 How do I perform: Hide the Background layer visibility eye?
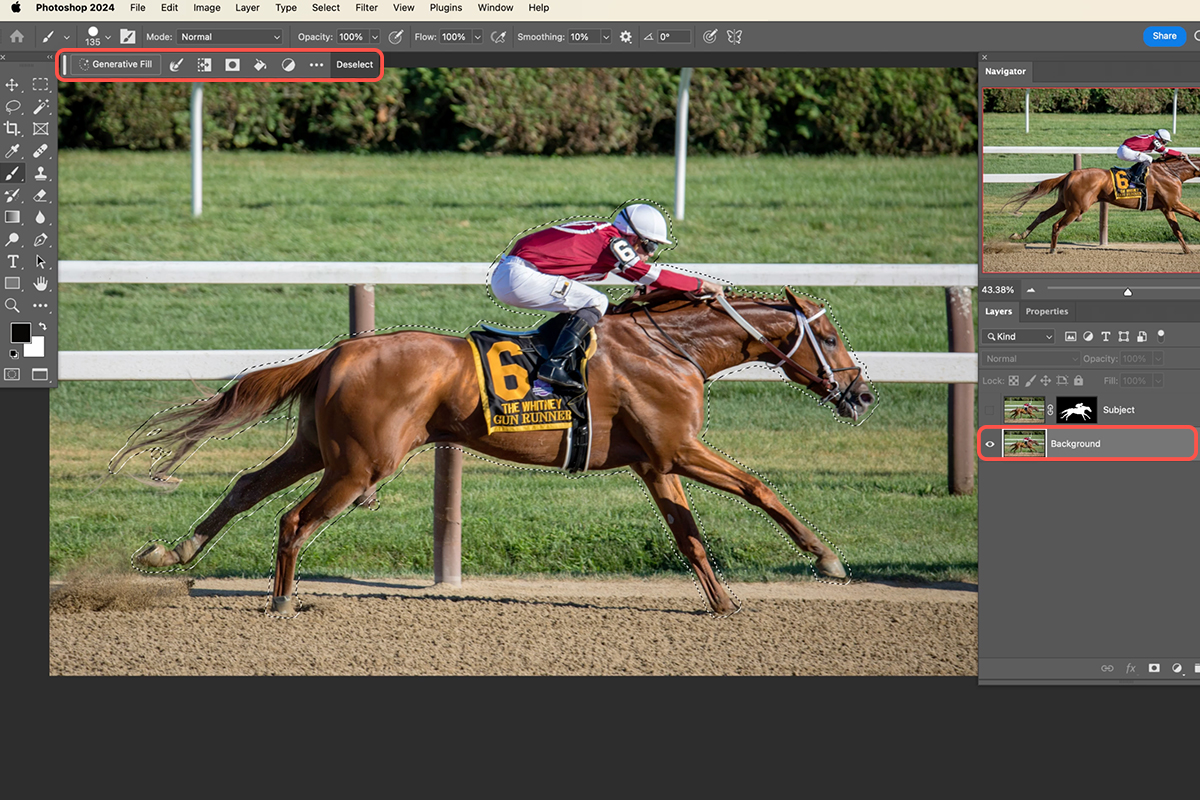pos(990,444)
